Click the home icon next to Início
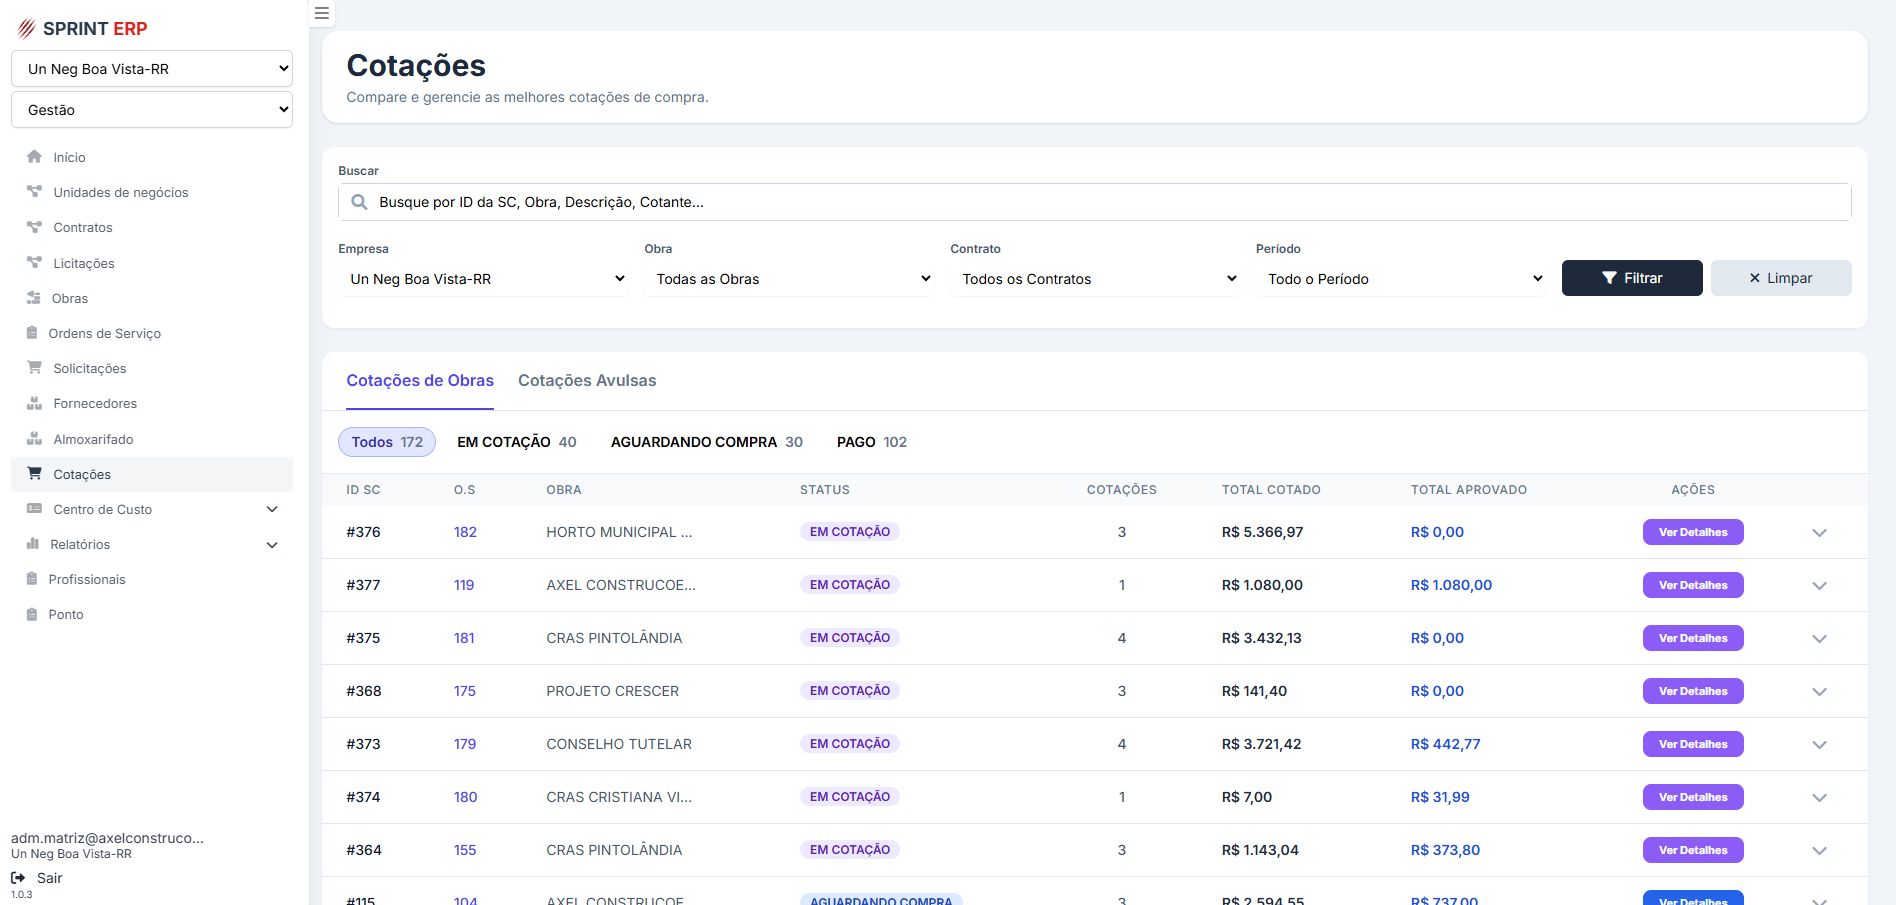 click(34, 157)
